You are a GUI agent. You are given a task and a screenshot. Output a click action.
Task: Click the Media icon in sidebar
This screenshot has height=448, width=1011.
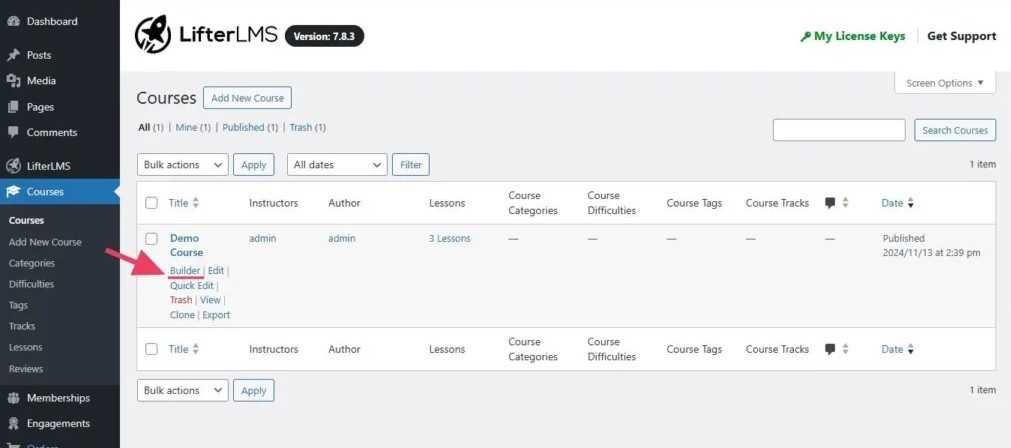tap(13, 81)
